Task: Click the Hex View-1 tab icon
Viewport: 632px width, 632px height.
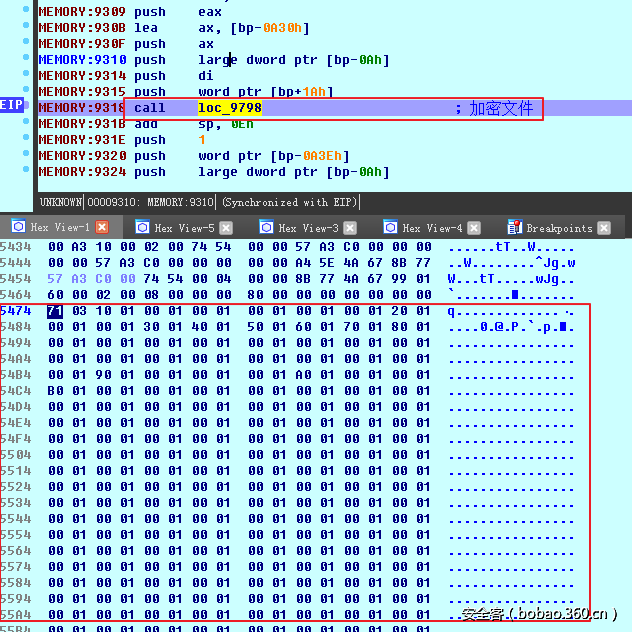Action: (x=18, y=228)
